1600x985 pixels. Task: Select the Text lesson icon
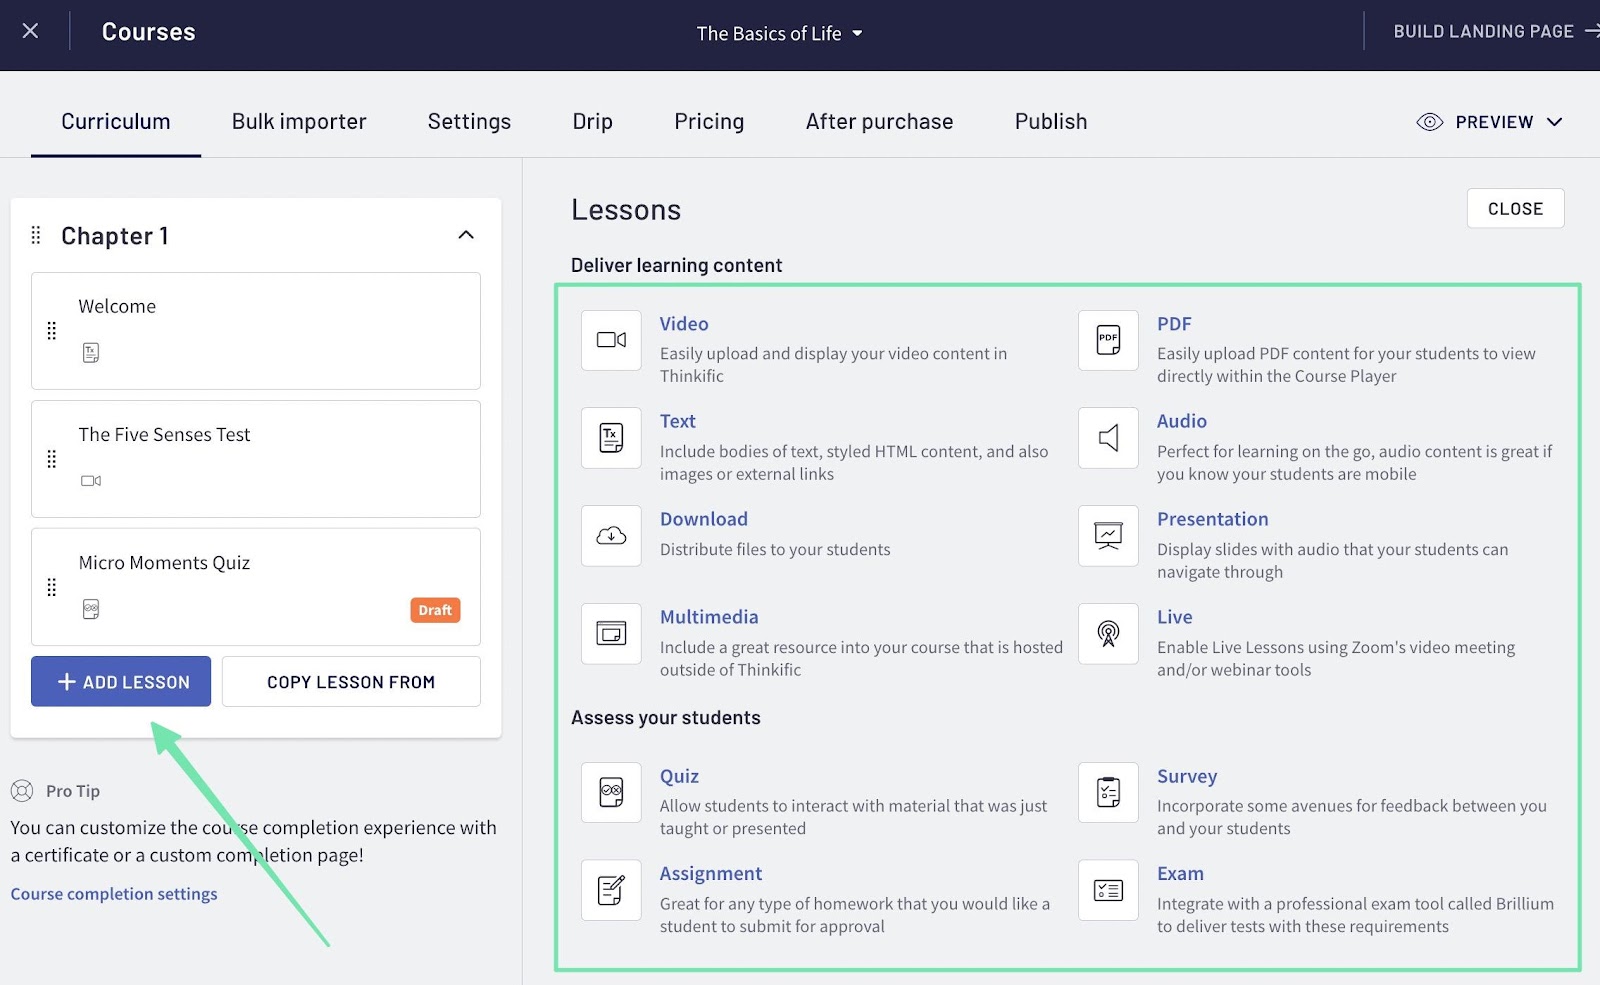[x=610, y=437]
